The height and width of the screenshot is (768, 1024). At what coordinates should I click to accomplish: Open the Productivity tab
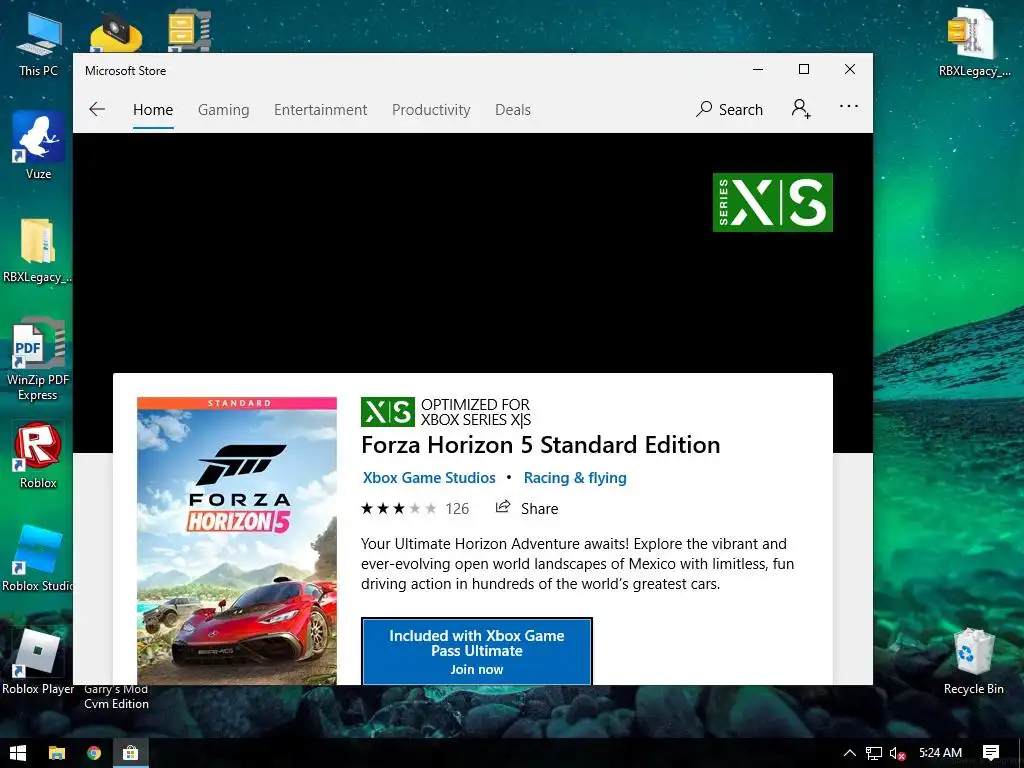431,110
